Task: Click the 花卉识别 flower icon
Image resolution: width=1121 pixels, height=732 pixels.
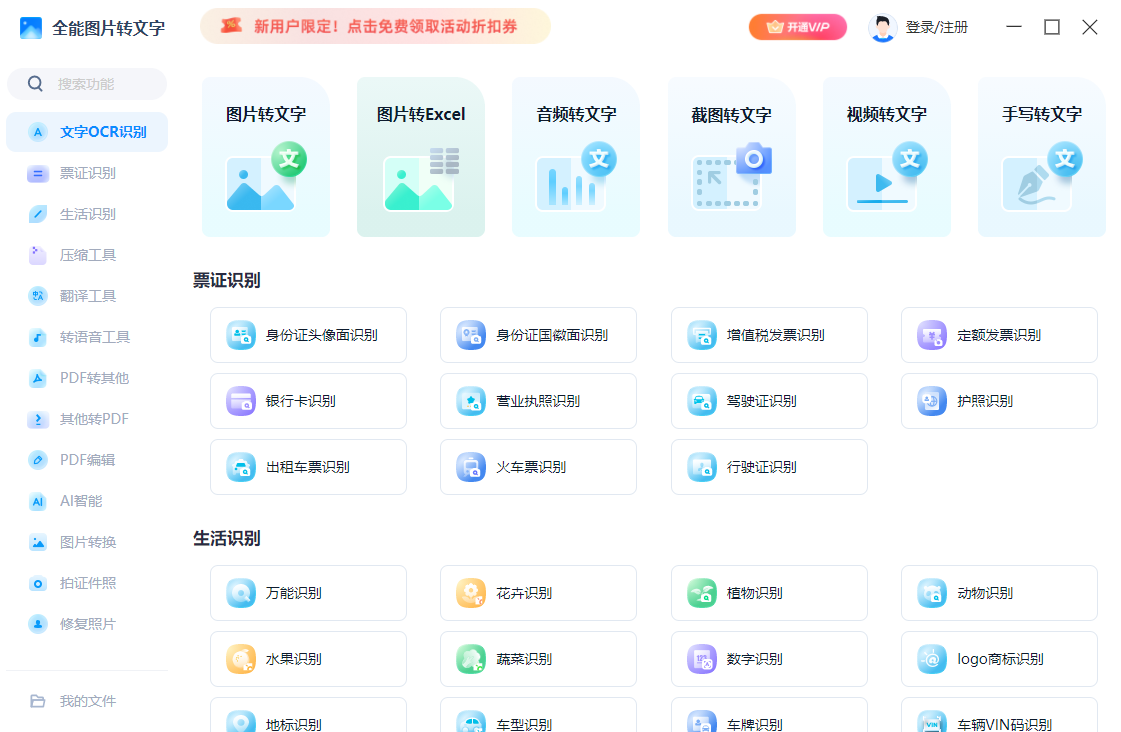Action: pyautogui.click(x=471, y=593)
